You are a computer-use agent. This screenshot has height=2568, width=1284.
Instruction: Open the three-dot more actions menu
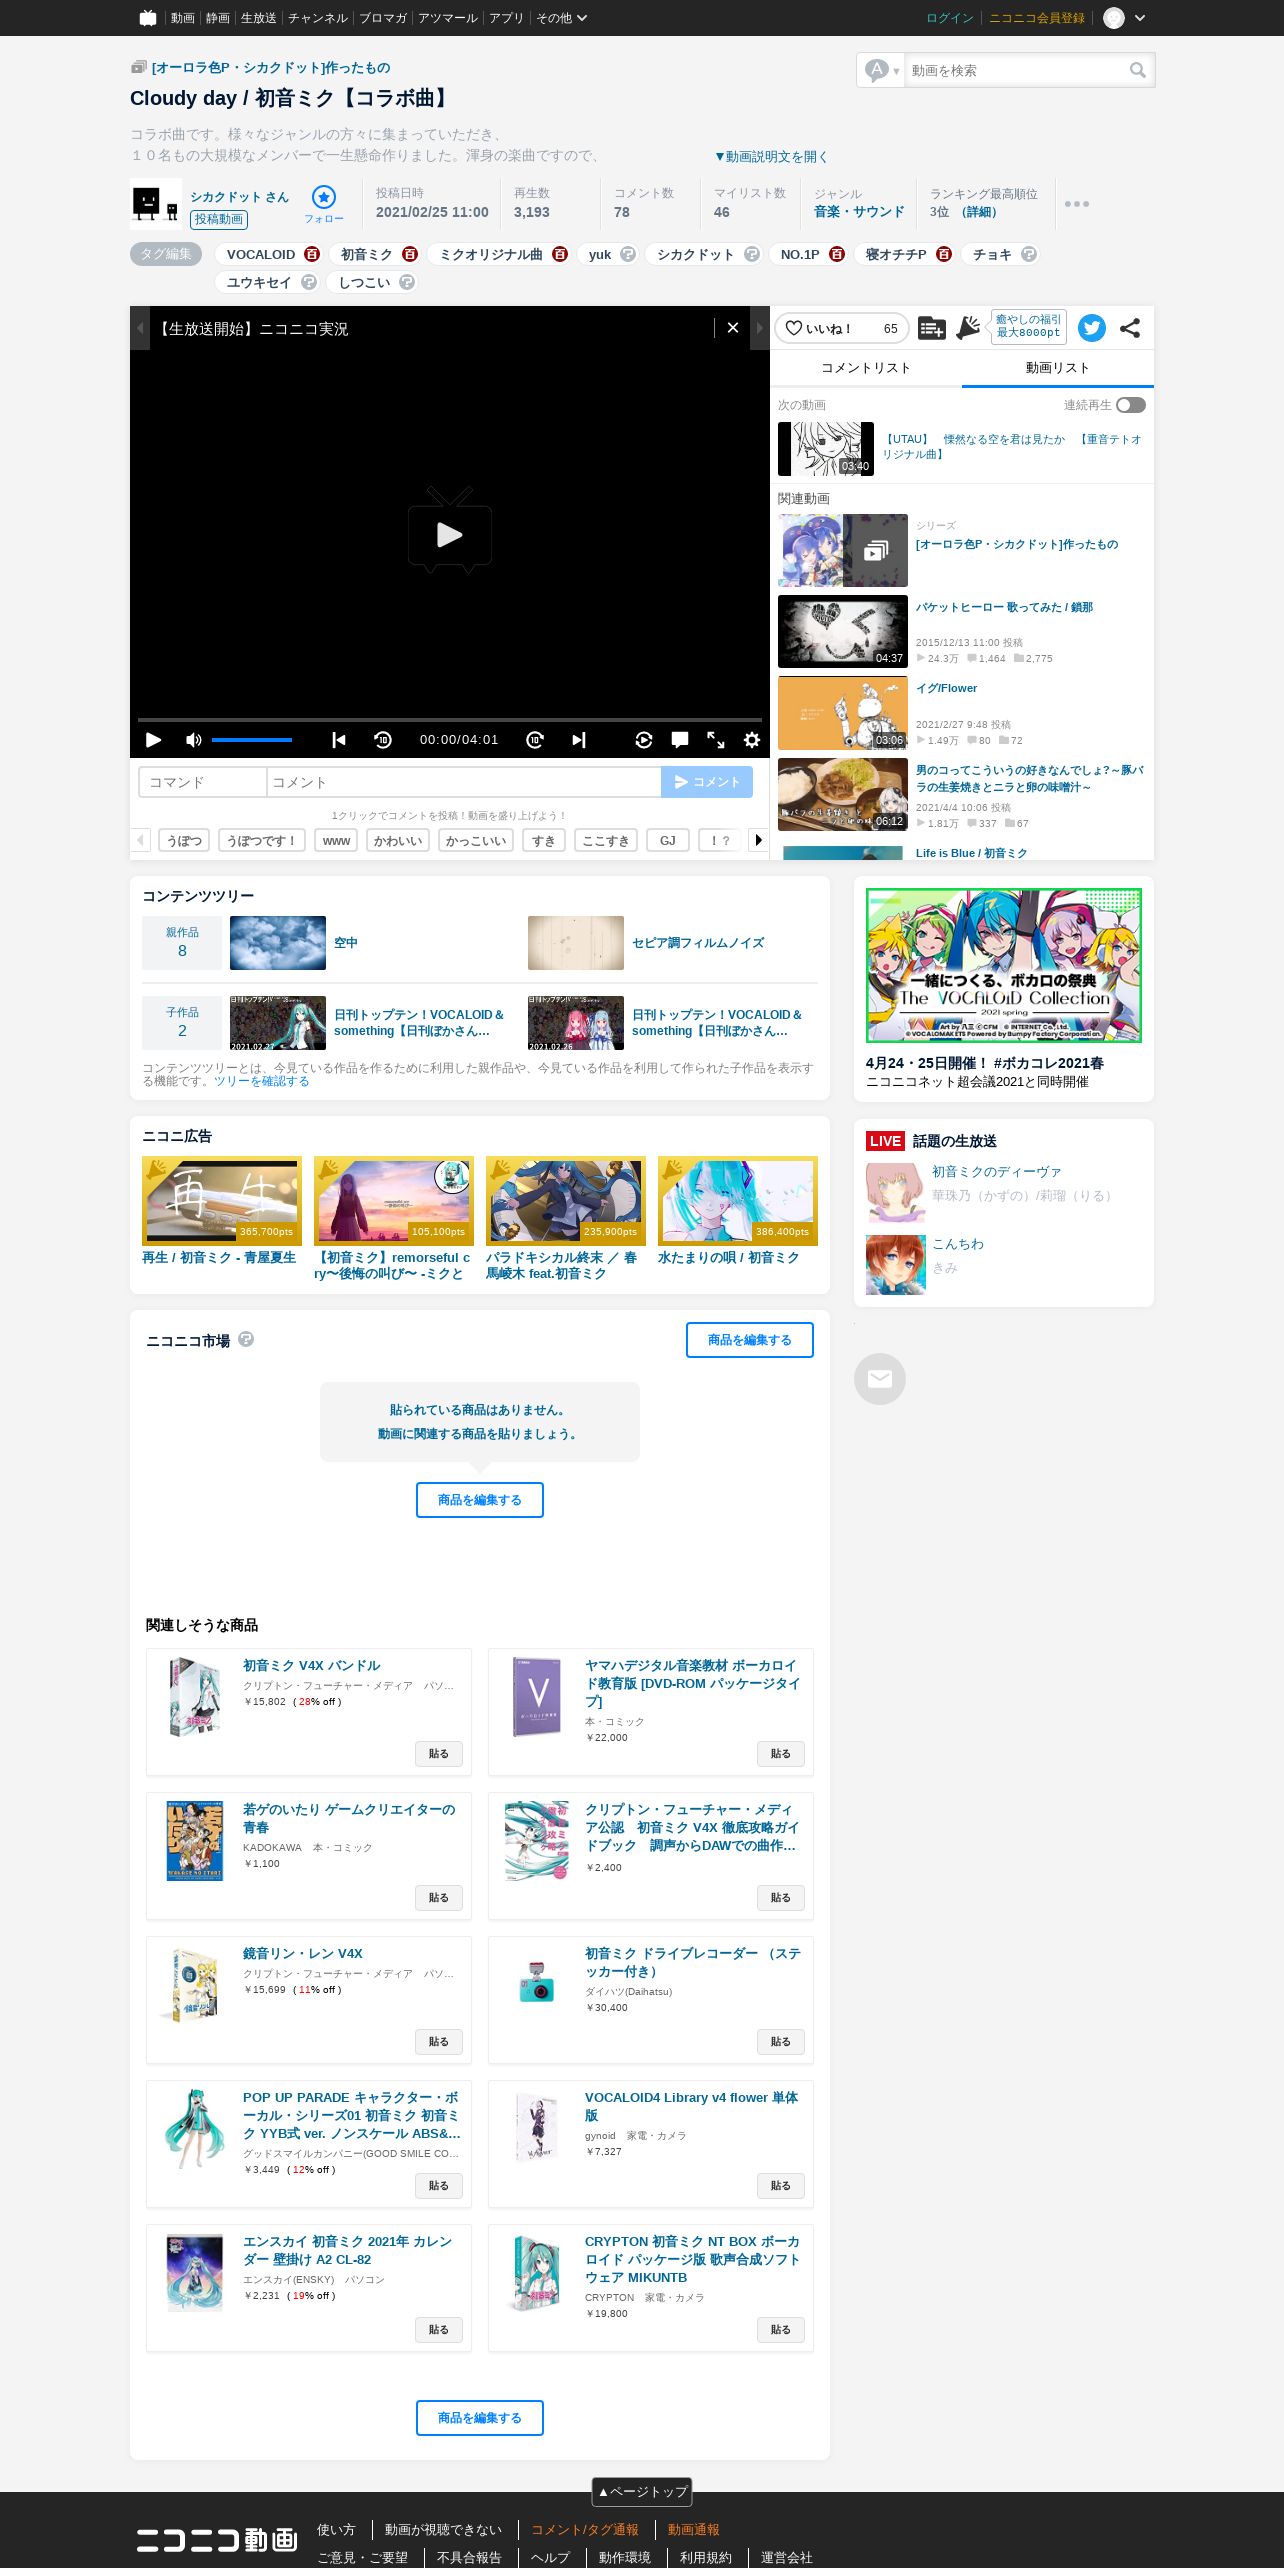click(1077, 204)
